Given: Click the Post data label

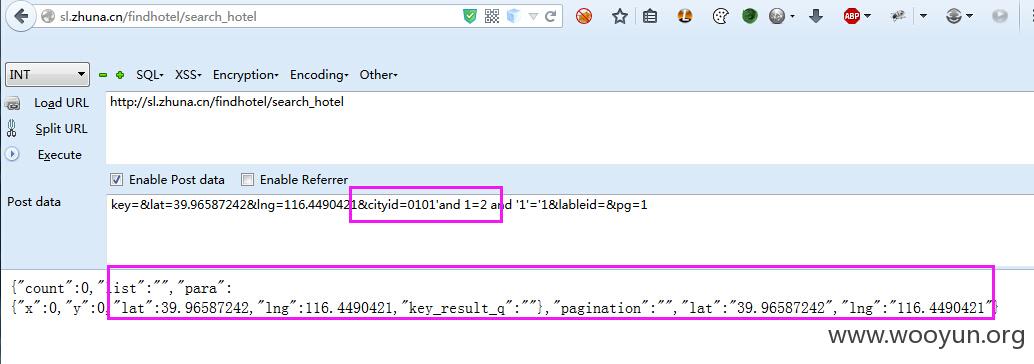Looking at the screenshot, I should 34,202.
